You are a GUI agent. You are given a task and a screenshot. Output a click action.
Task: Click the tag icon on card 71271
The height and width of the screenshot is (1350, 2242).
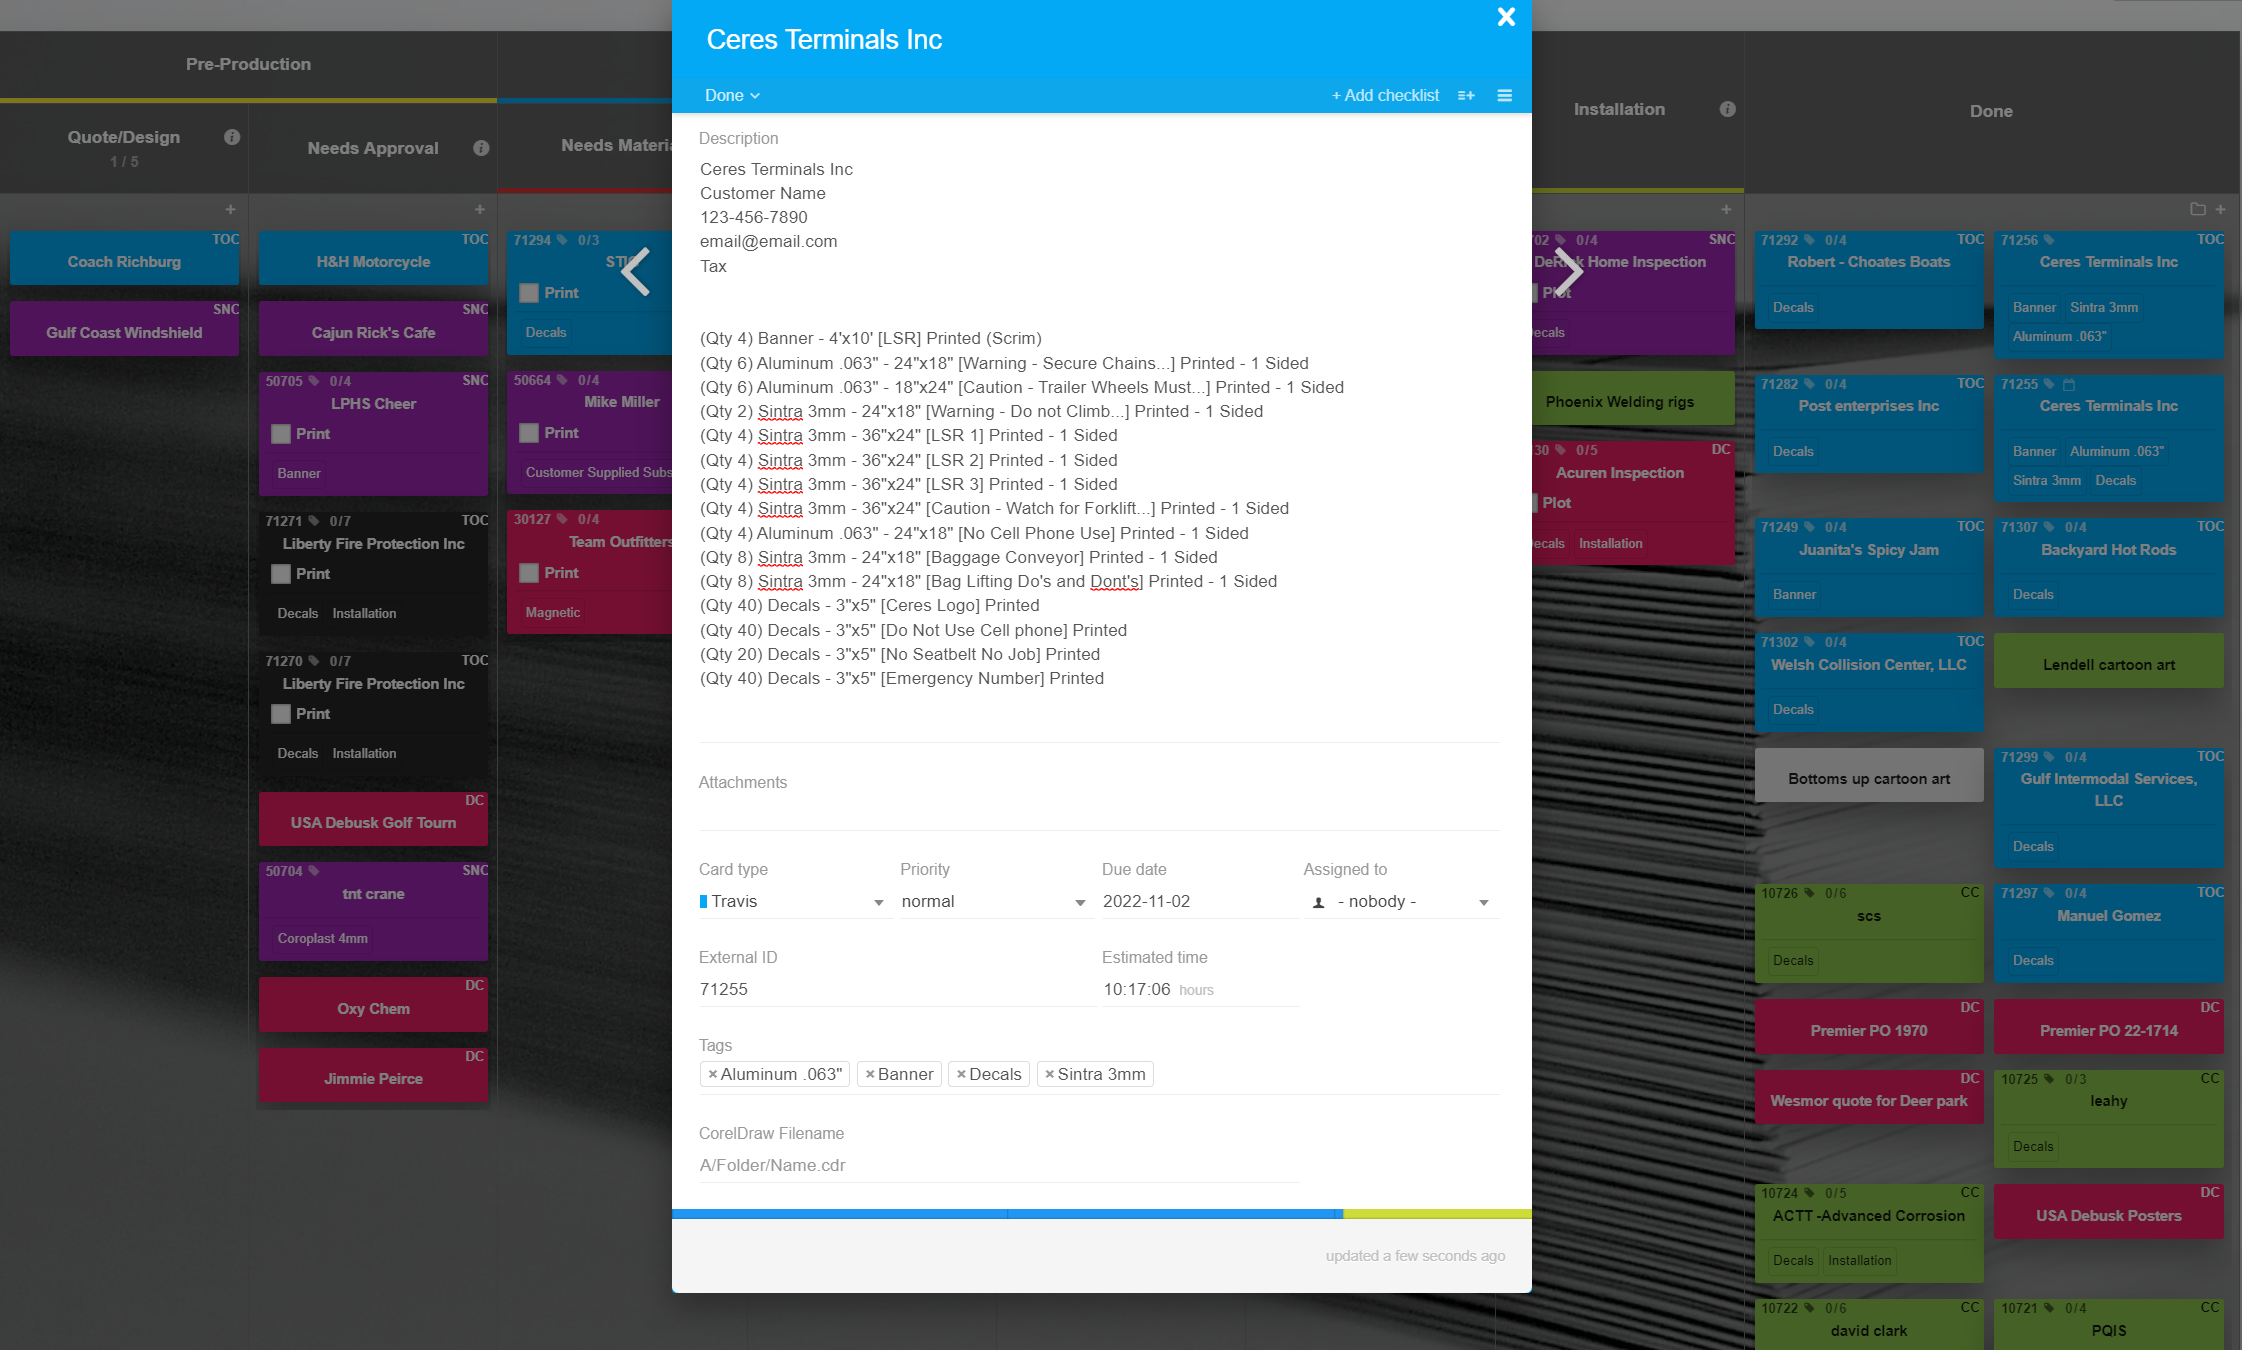click(x=313, y=521)
